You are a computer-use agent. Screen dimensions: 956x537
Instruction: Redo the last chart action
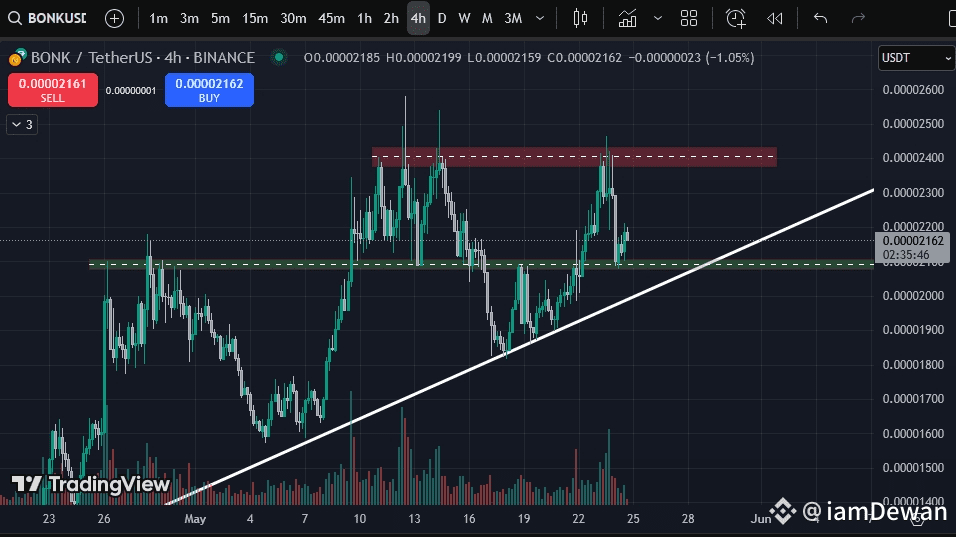(858, 18)
